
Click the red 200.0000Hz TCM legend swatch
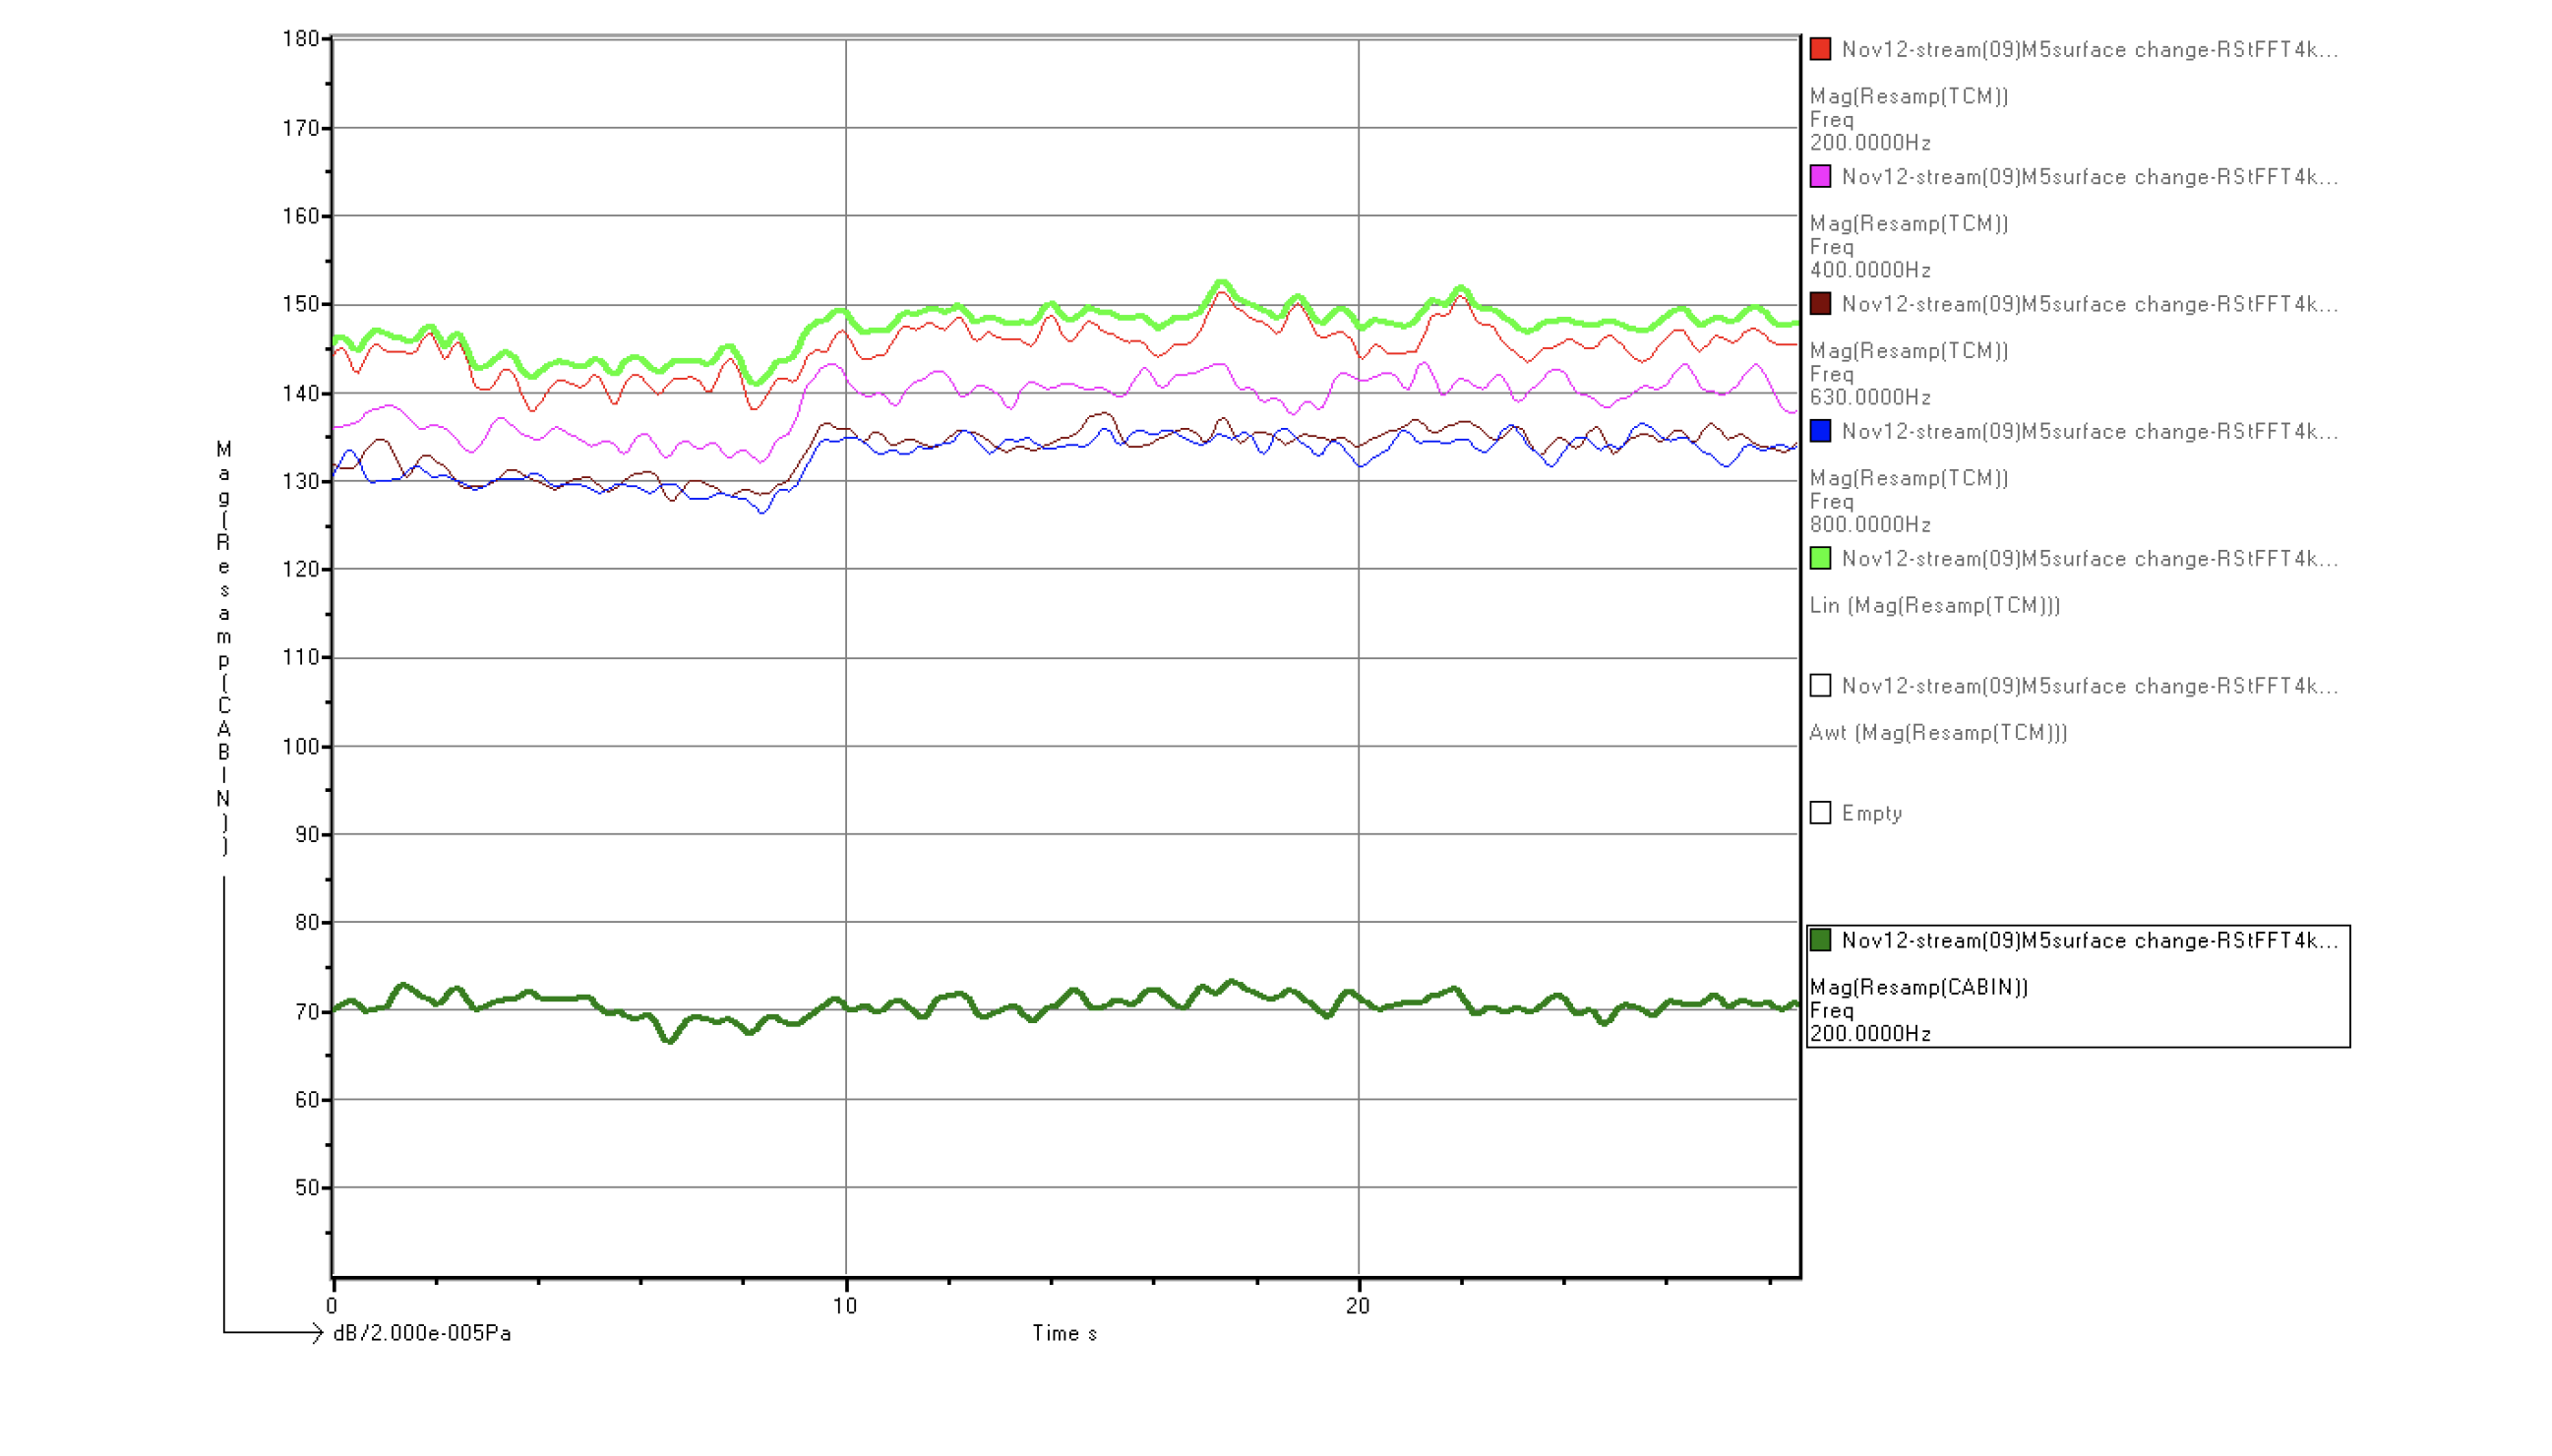pos(1820,49)
